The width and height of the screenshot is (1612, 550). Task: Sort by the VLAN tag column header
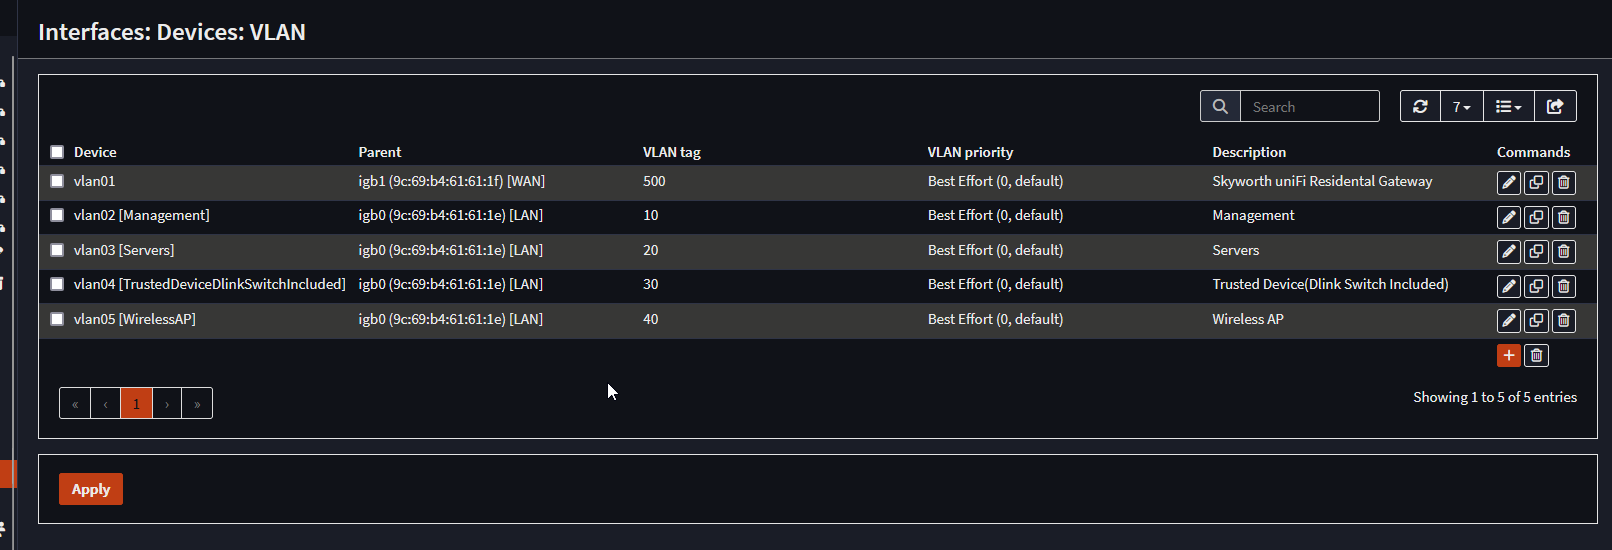672,152
